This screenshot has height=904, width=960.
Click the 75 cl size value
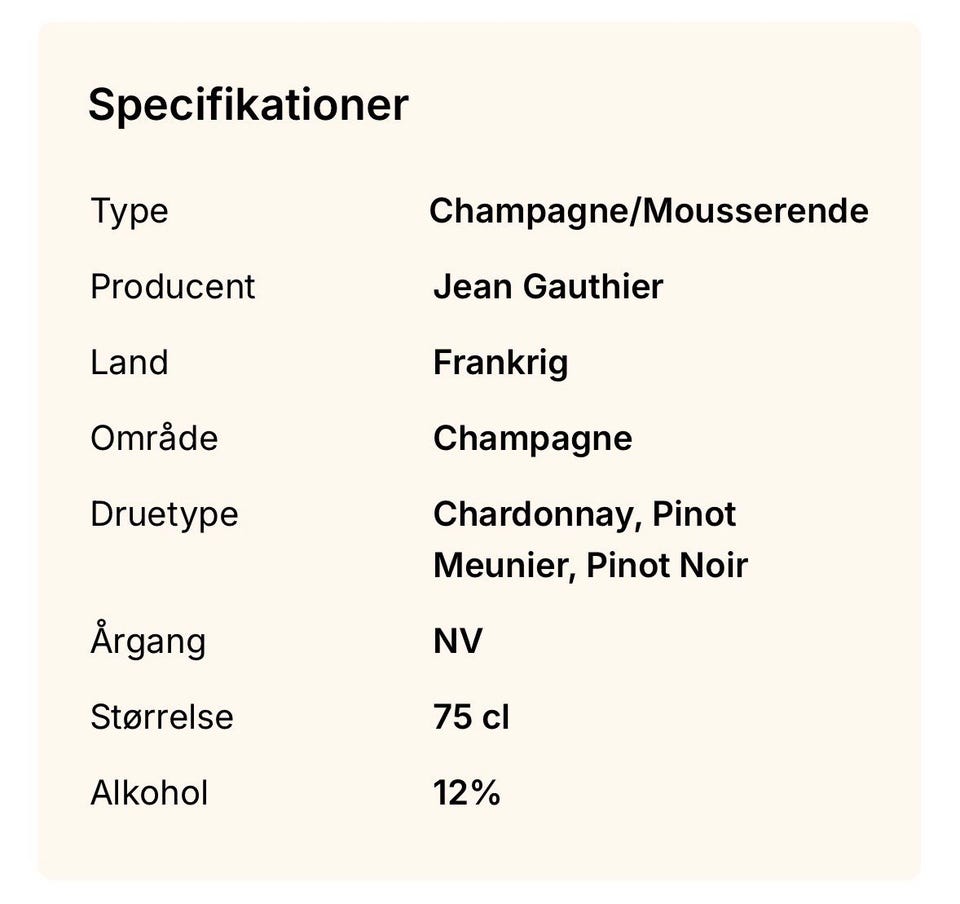(x=471, y=717)
